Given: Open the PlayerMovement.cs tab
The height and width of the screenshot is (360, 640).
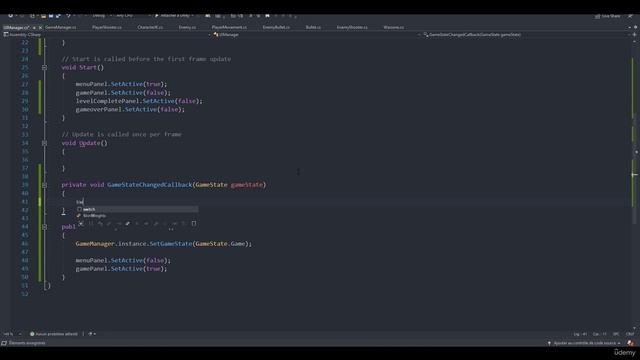Looking at the screenshot, I should click(x=229, y=27).
